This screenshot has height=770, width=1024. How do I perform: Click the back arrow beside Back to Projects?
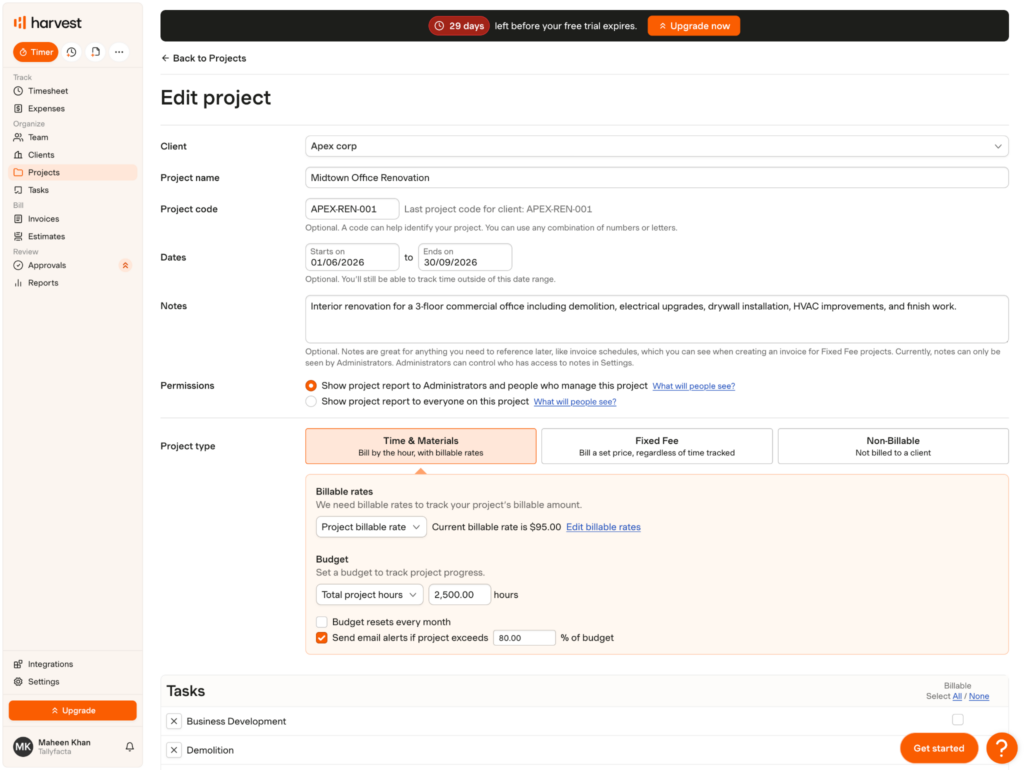tap(165, 58)
